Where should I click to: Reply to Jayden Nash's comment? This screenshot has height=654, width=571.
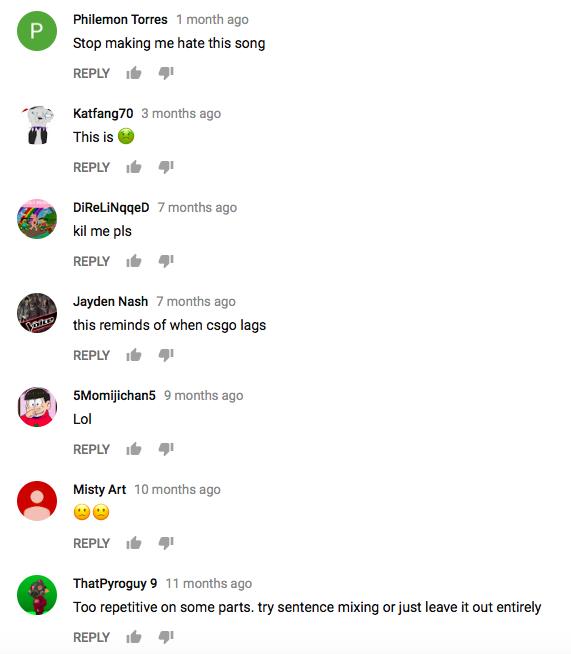(x=91, y=355)
